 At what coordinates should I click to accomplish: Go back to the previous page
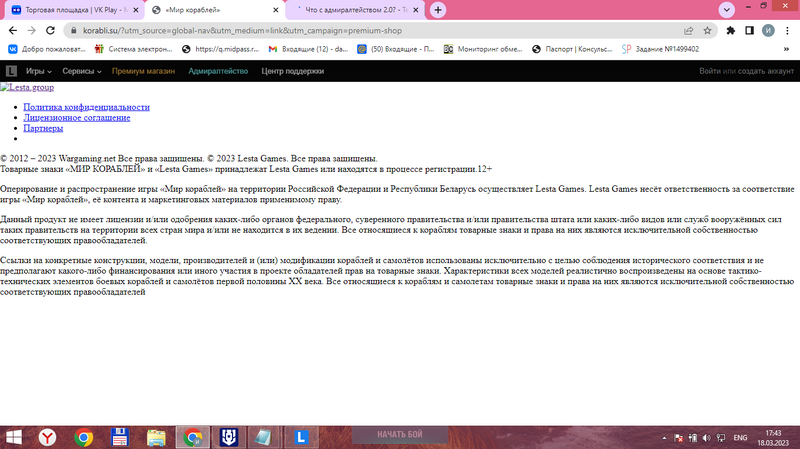click(13, 31)
